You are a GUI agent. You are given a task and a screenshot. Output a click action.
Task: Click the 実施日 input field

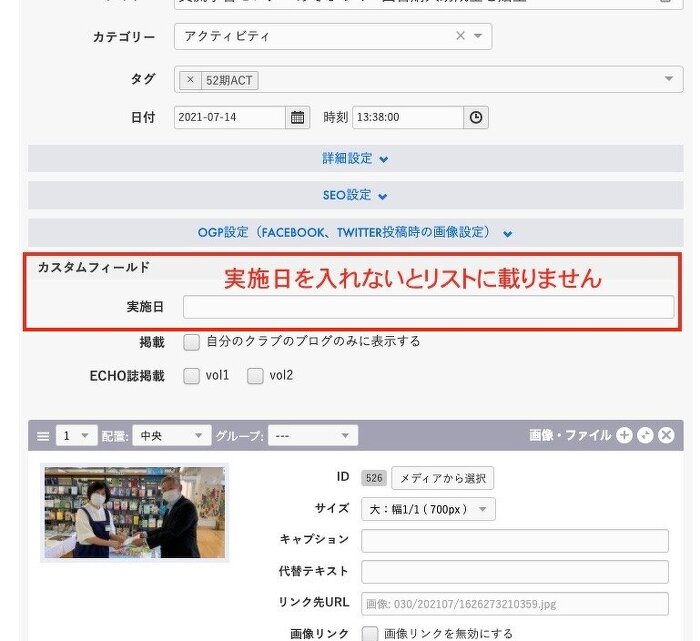[428, 307]
